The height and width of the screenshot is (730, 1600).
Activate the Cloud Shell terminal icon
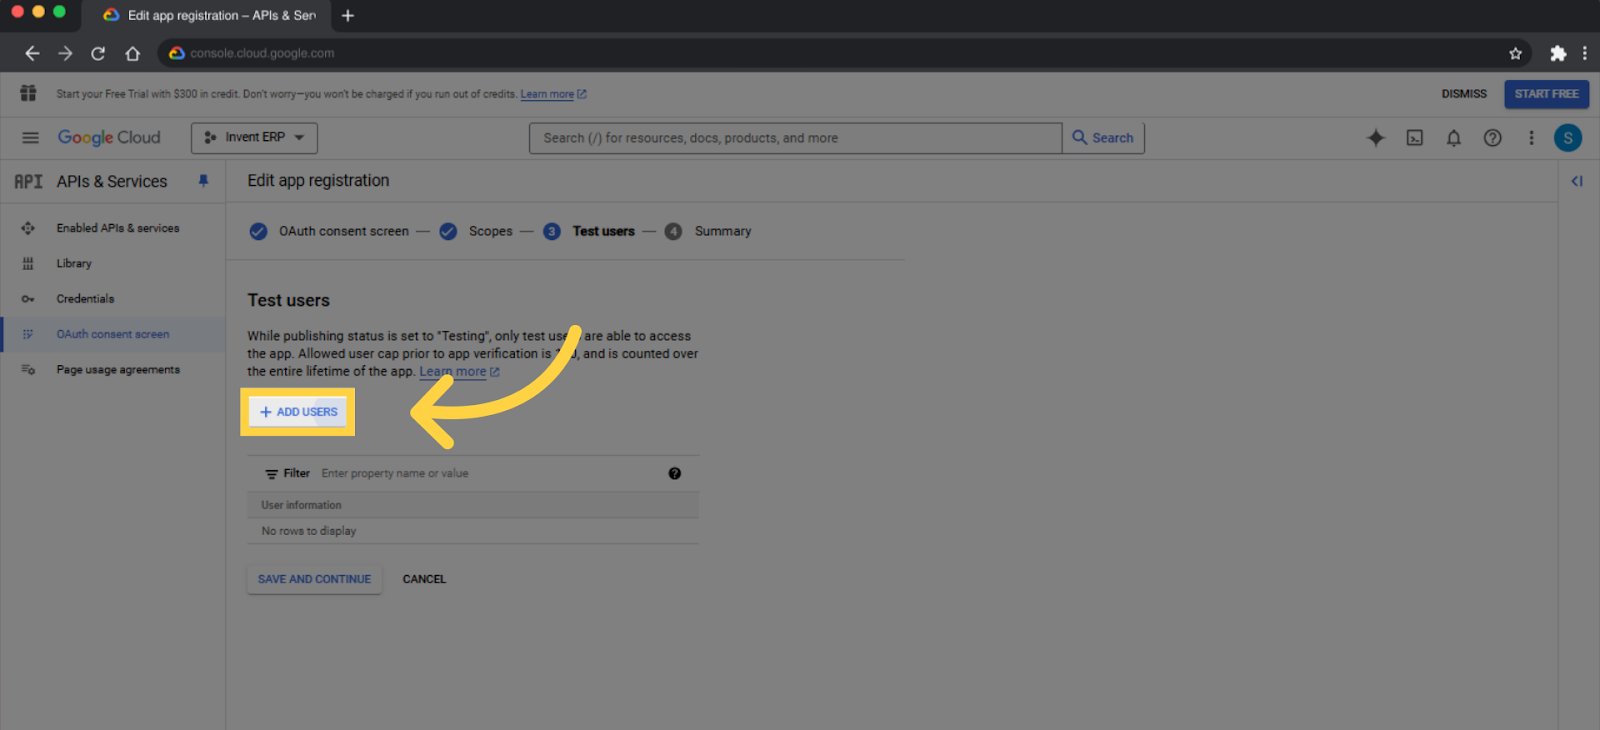[1415, 138]
